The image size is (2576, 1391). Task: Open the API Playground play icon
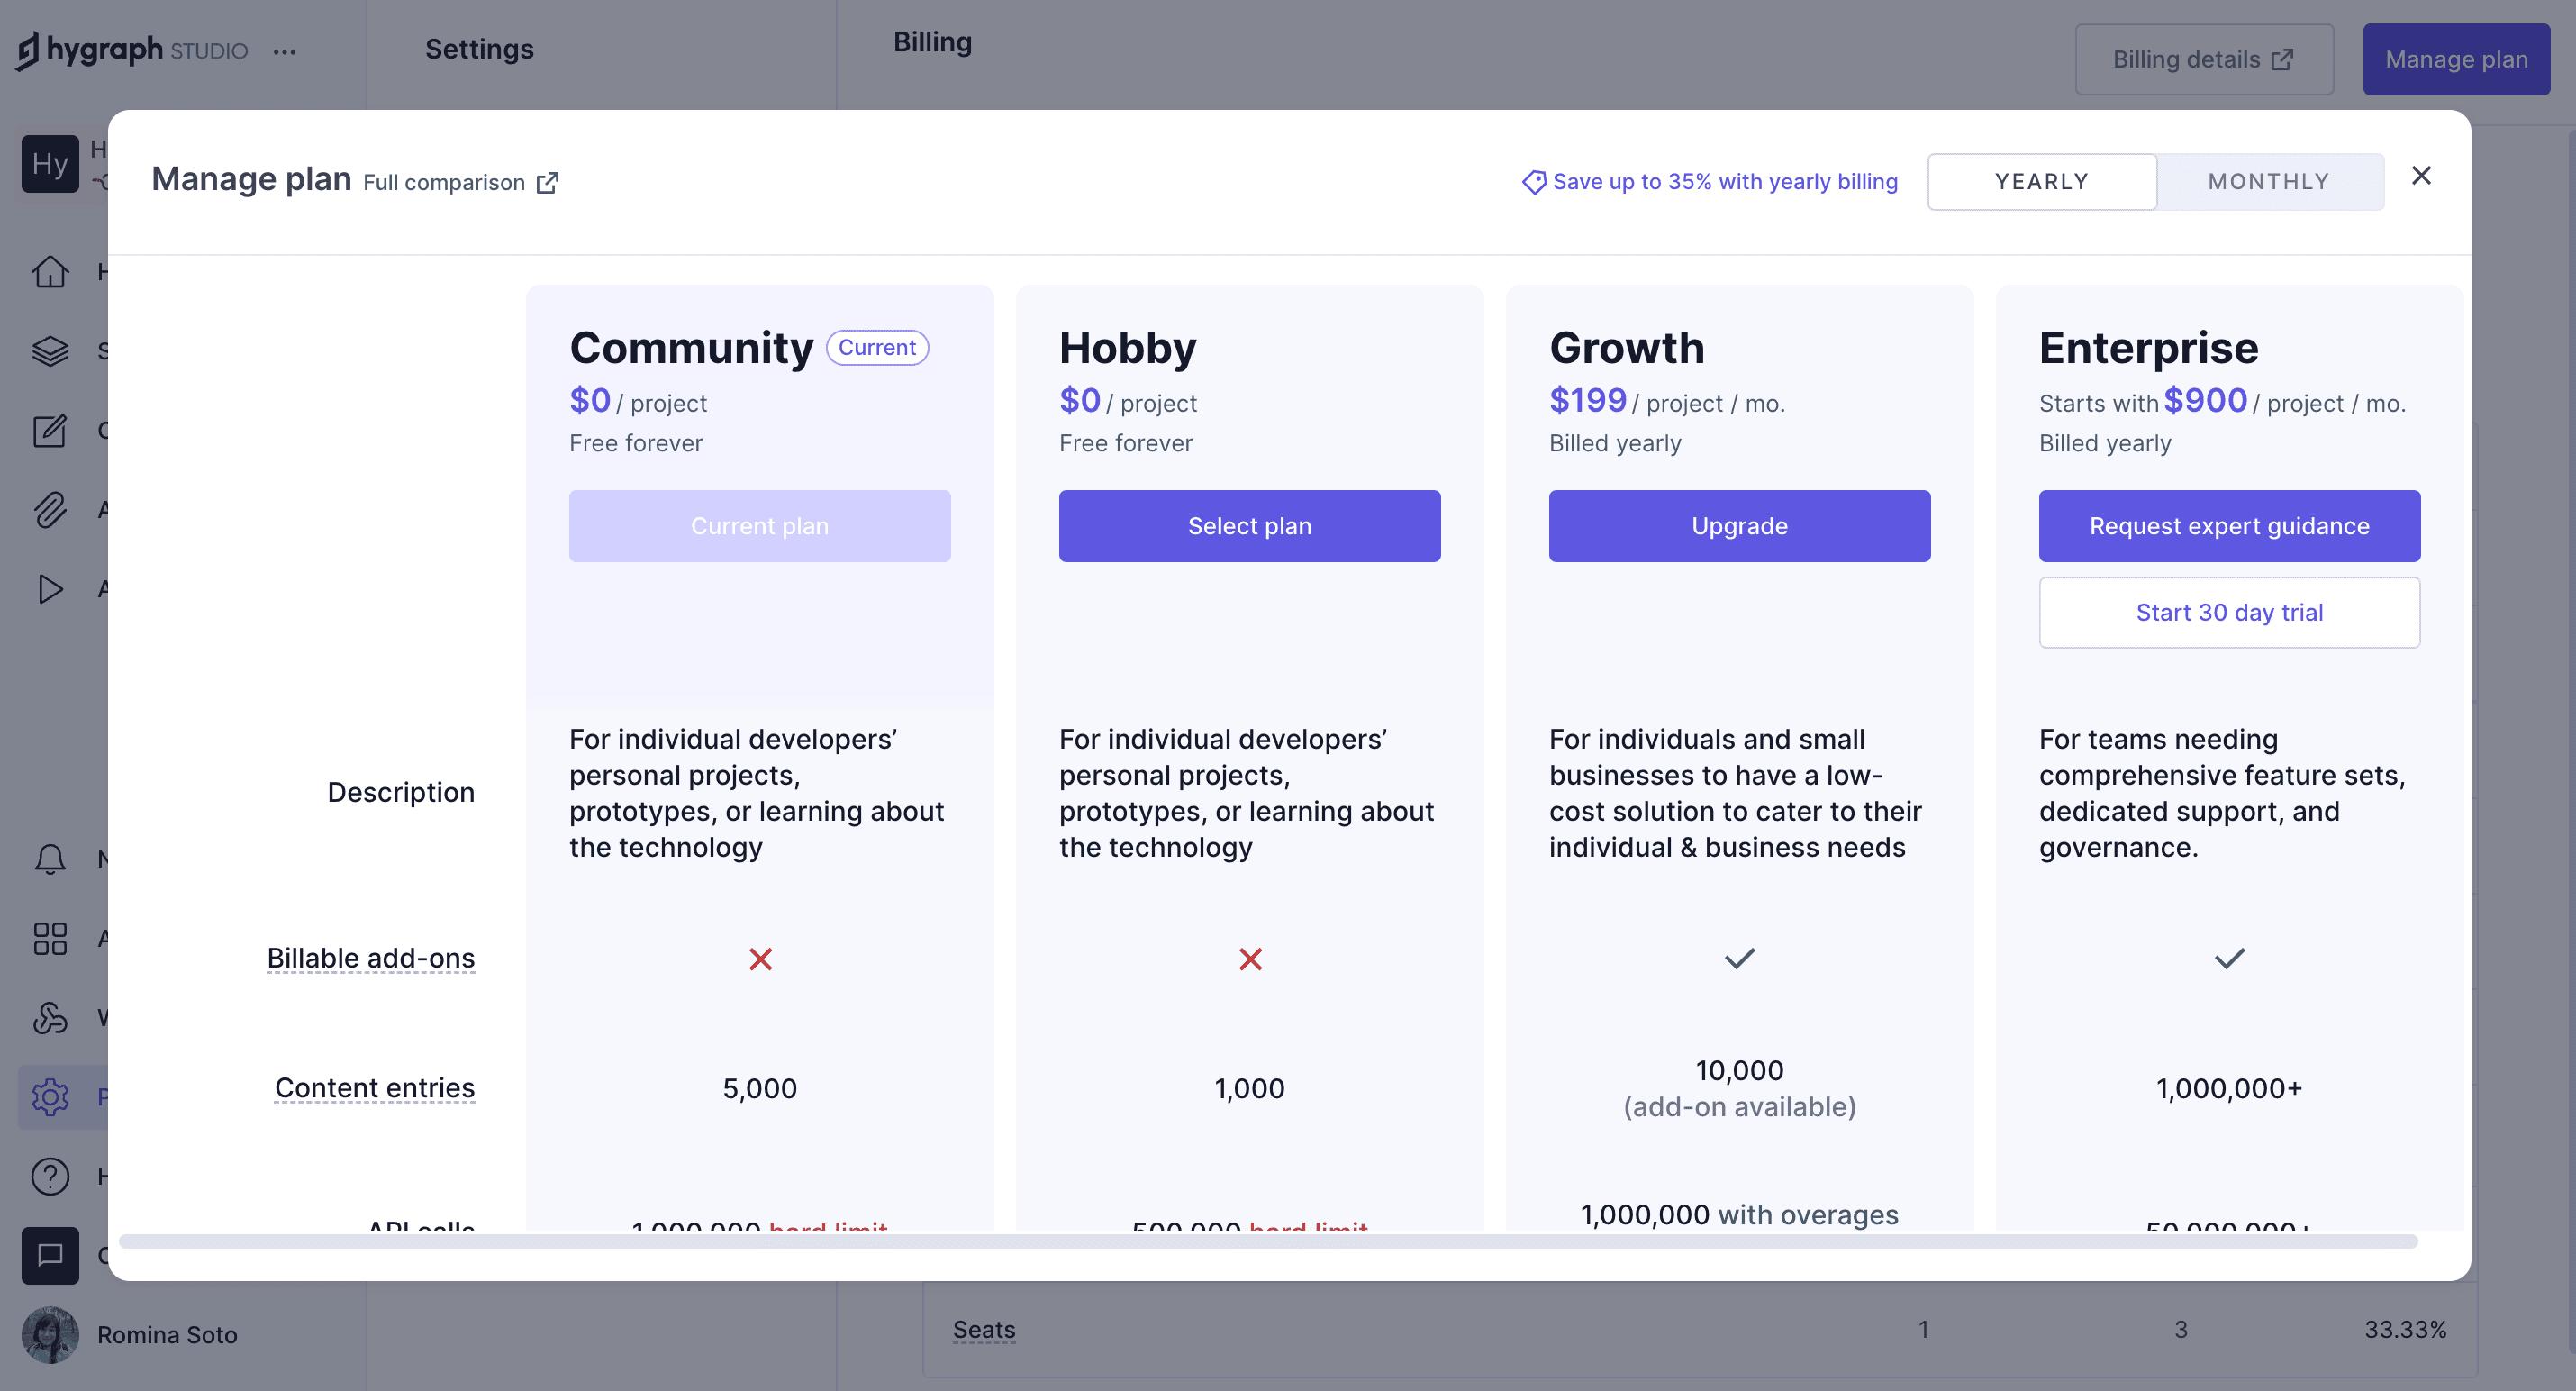(x=50, y=589)
